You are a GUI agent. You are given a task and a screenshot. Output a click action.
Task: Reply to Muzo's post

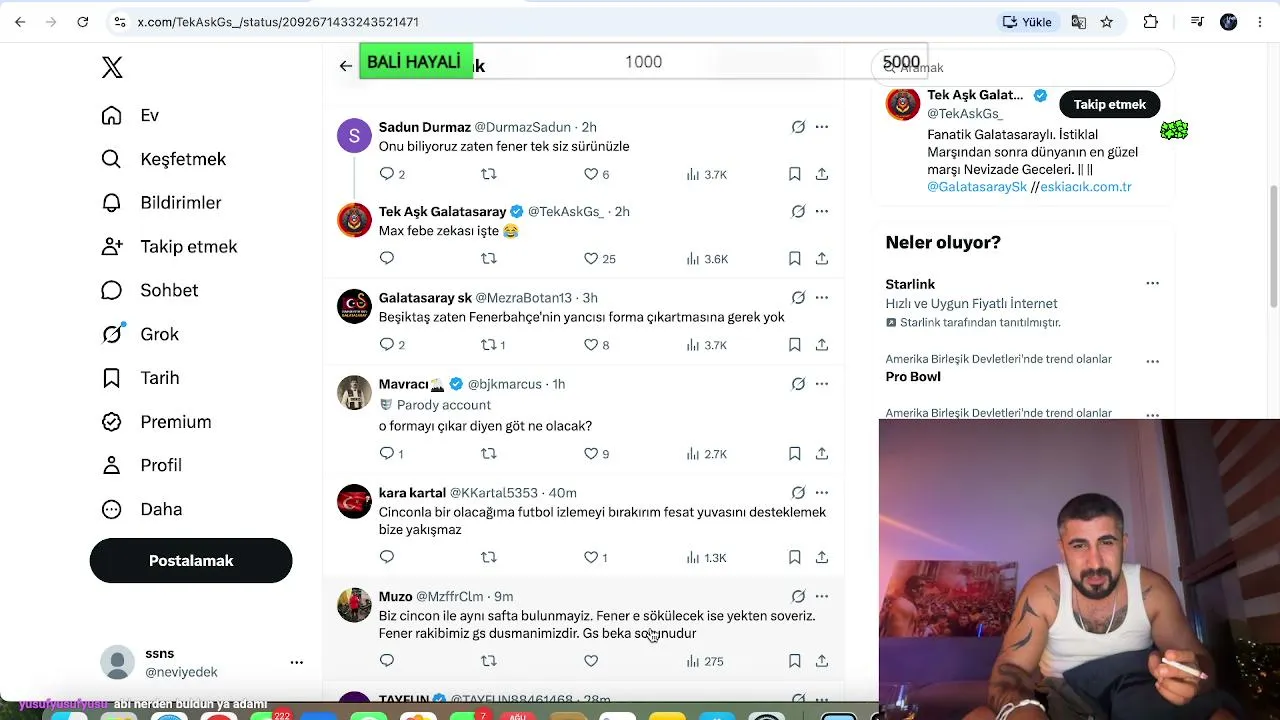pyautogui.click(x=387, y=661)
